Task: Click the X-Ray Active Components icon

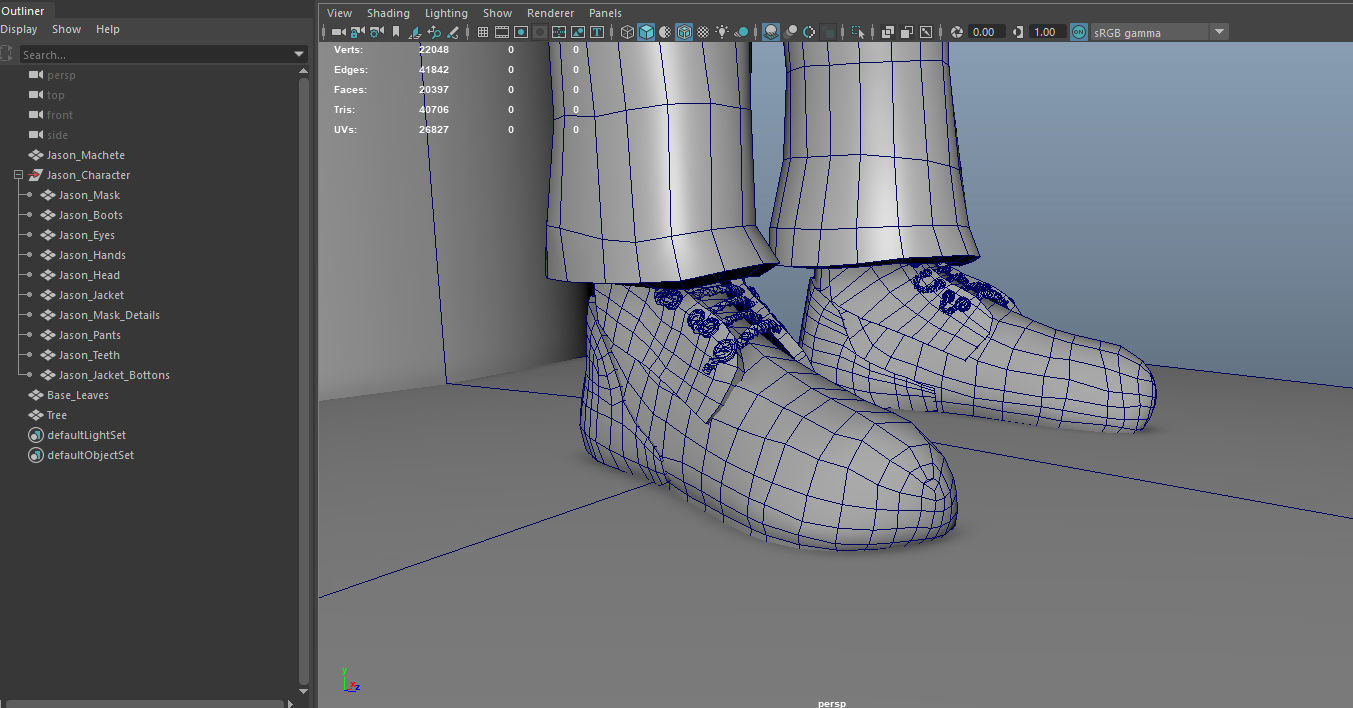Action: (907, 32)
